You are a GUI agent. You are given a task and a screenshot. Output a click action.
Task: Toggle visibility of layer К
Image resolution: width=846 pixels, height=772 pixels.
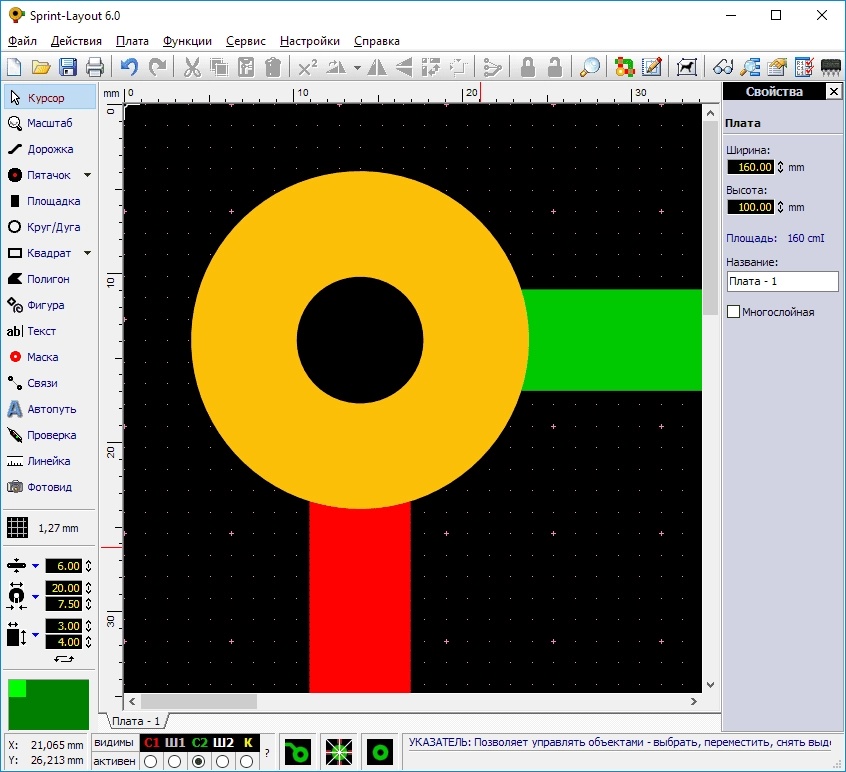tap(248, 743)
